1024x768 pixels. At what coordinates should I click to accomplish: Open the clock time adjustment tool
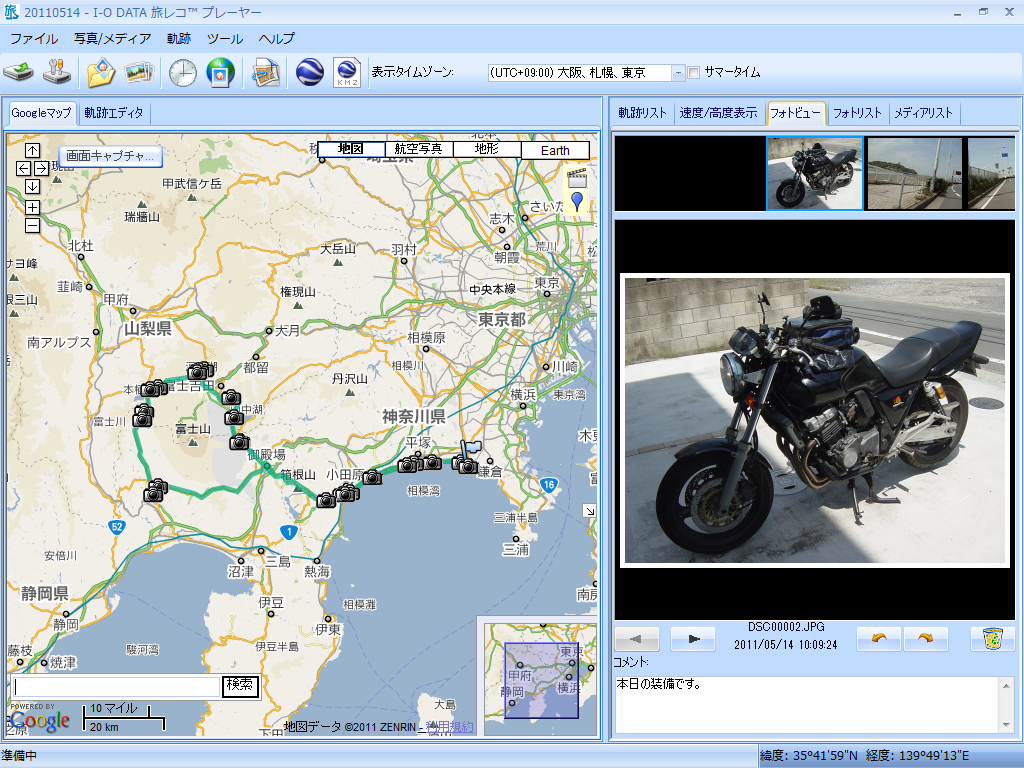click(182, 73)
